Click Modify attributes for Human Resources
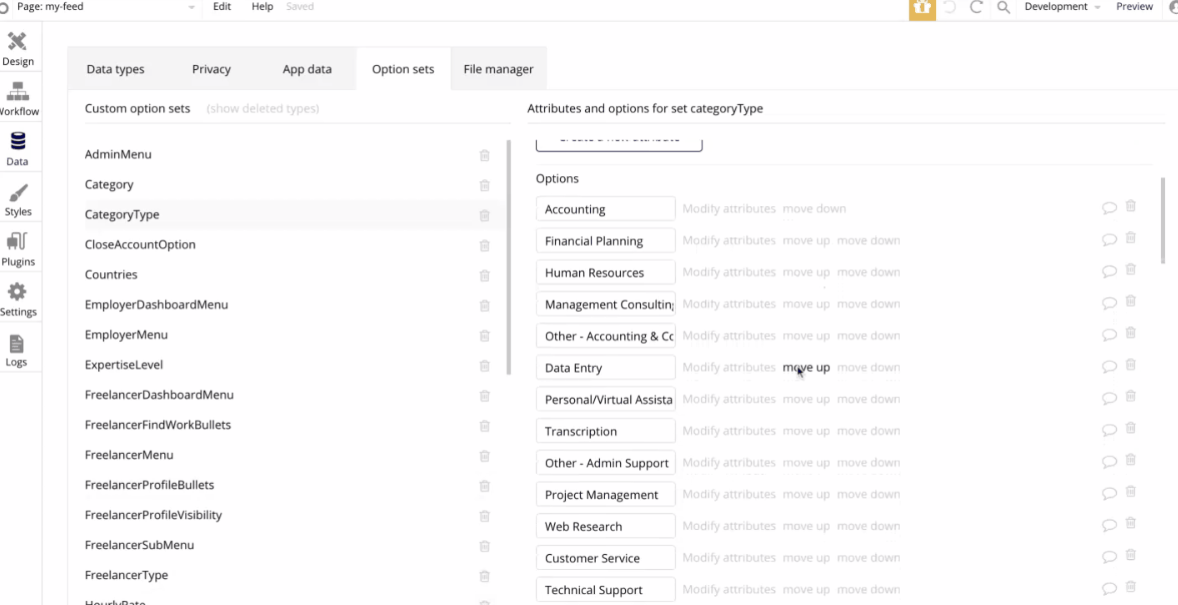This screenshot has width=1178, height=605. point(728,272)
